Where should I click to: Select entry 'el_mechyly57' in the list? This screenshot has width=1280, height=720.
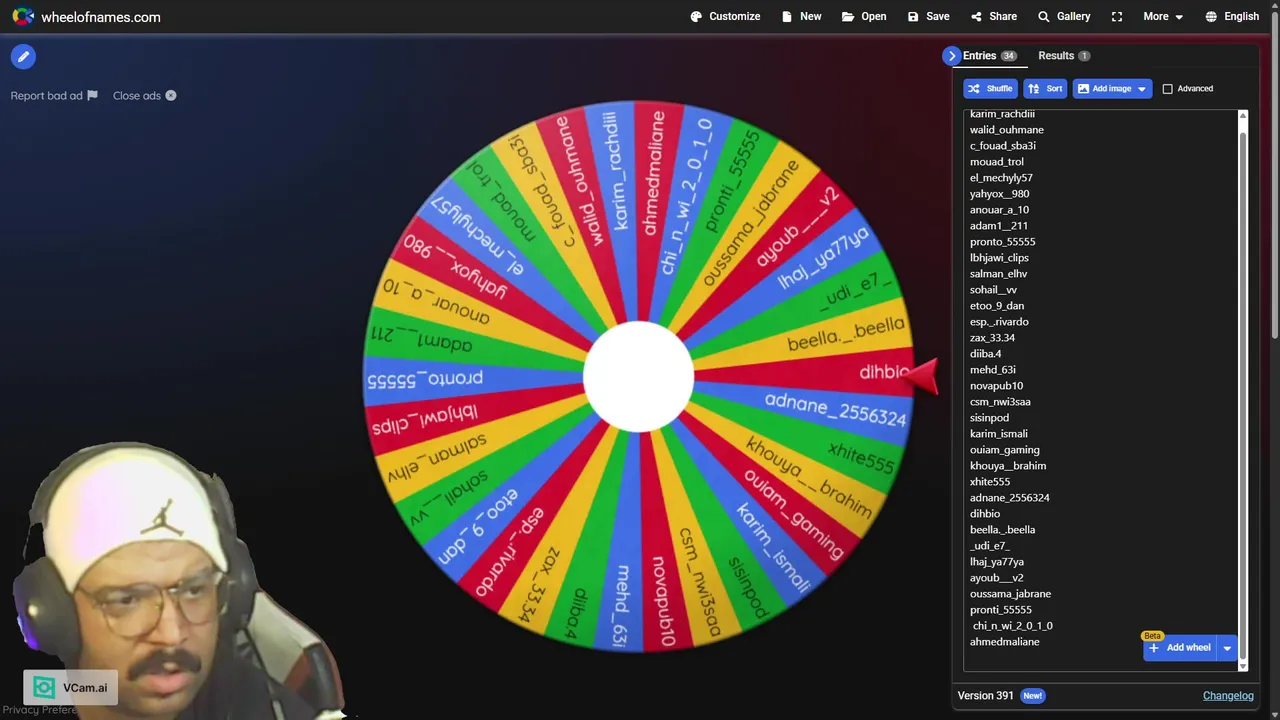coord(1001,178)
